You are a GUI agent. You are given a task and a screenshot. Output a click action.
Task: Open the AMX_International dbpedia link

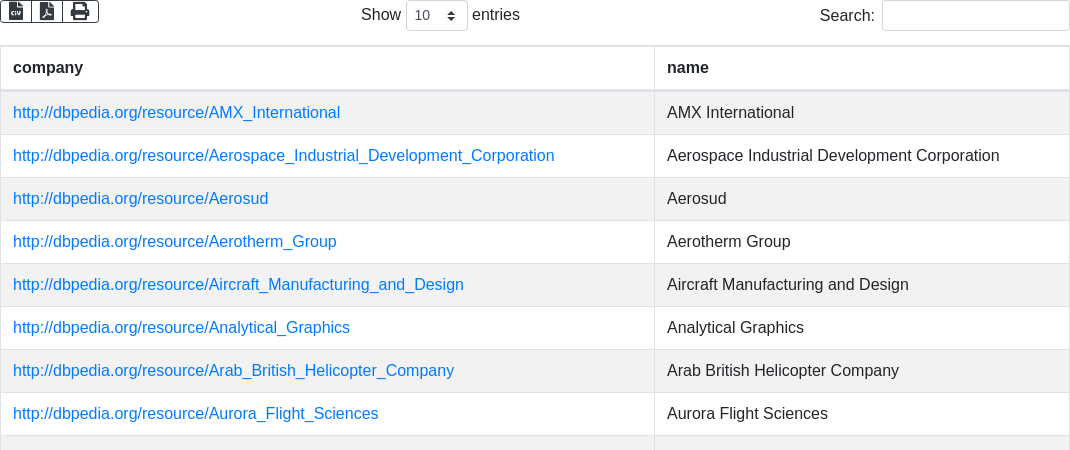click(176, 113)
